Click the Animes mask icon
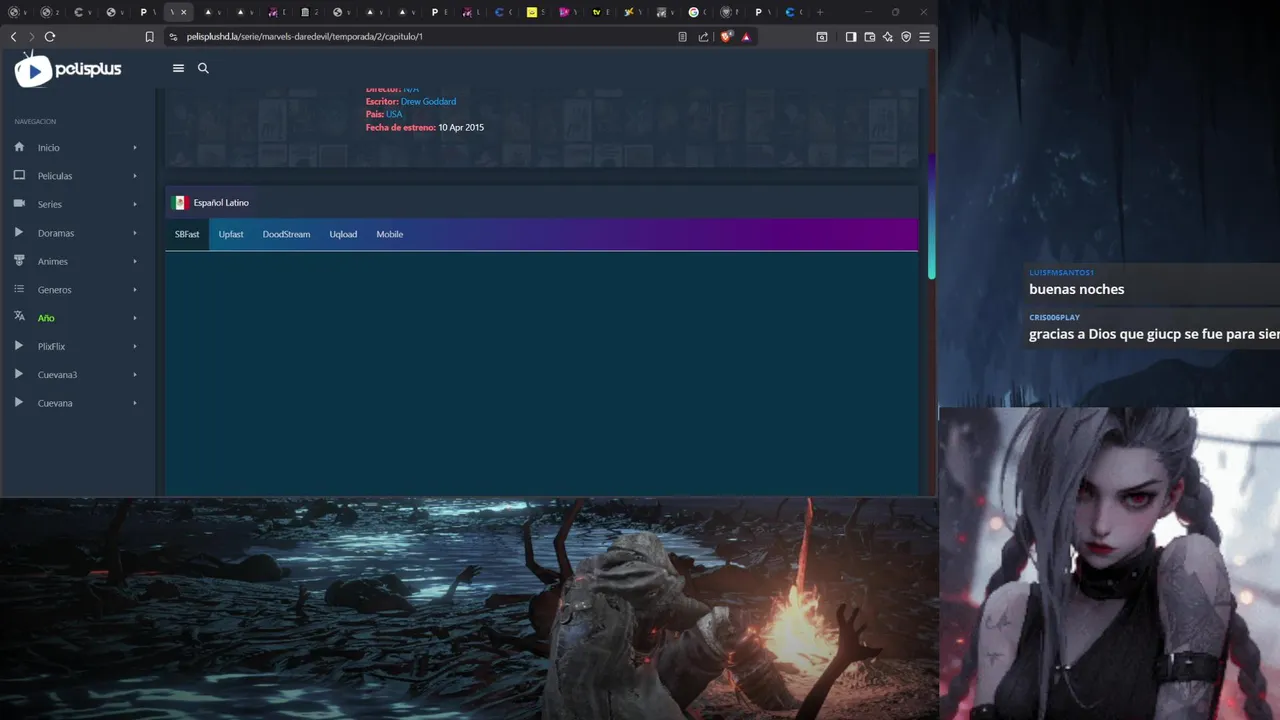Screen dimensions: 1280x720 (x=19, y=260)
